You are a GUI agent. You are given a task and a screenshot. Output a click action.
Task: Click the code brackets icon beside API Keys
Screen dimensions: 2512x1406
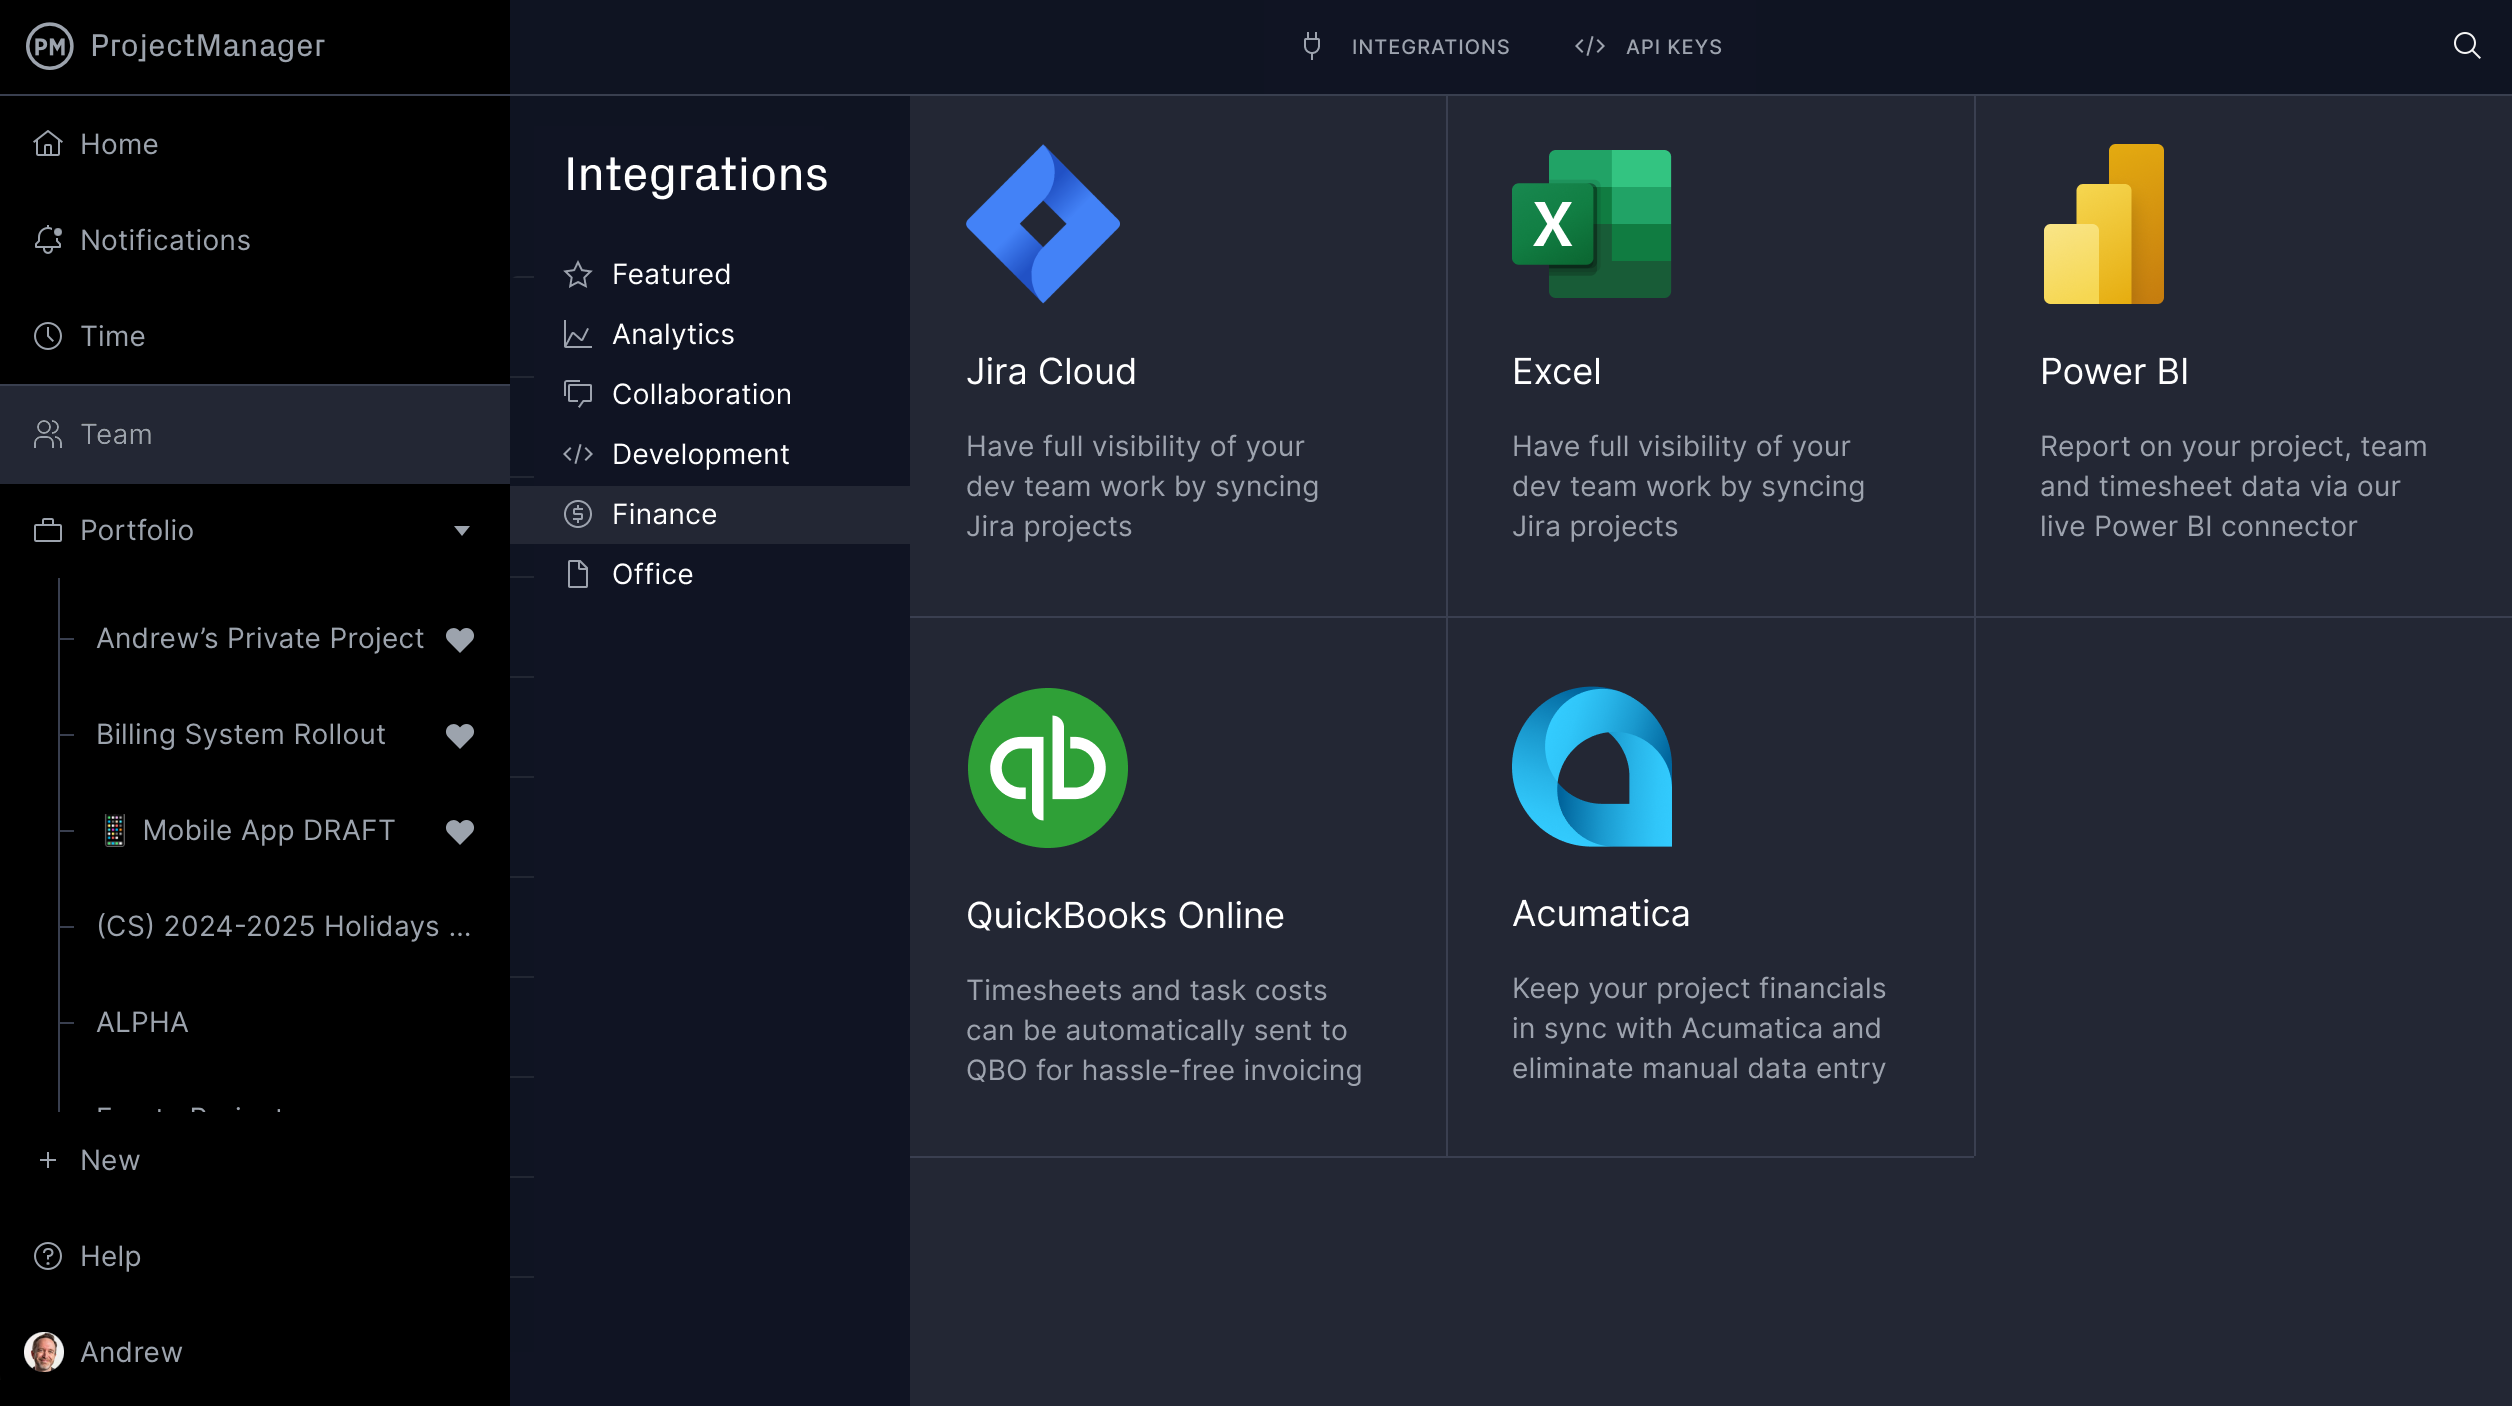pyautogui.click(x=1590, y=46)
